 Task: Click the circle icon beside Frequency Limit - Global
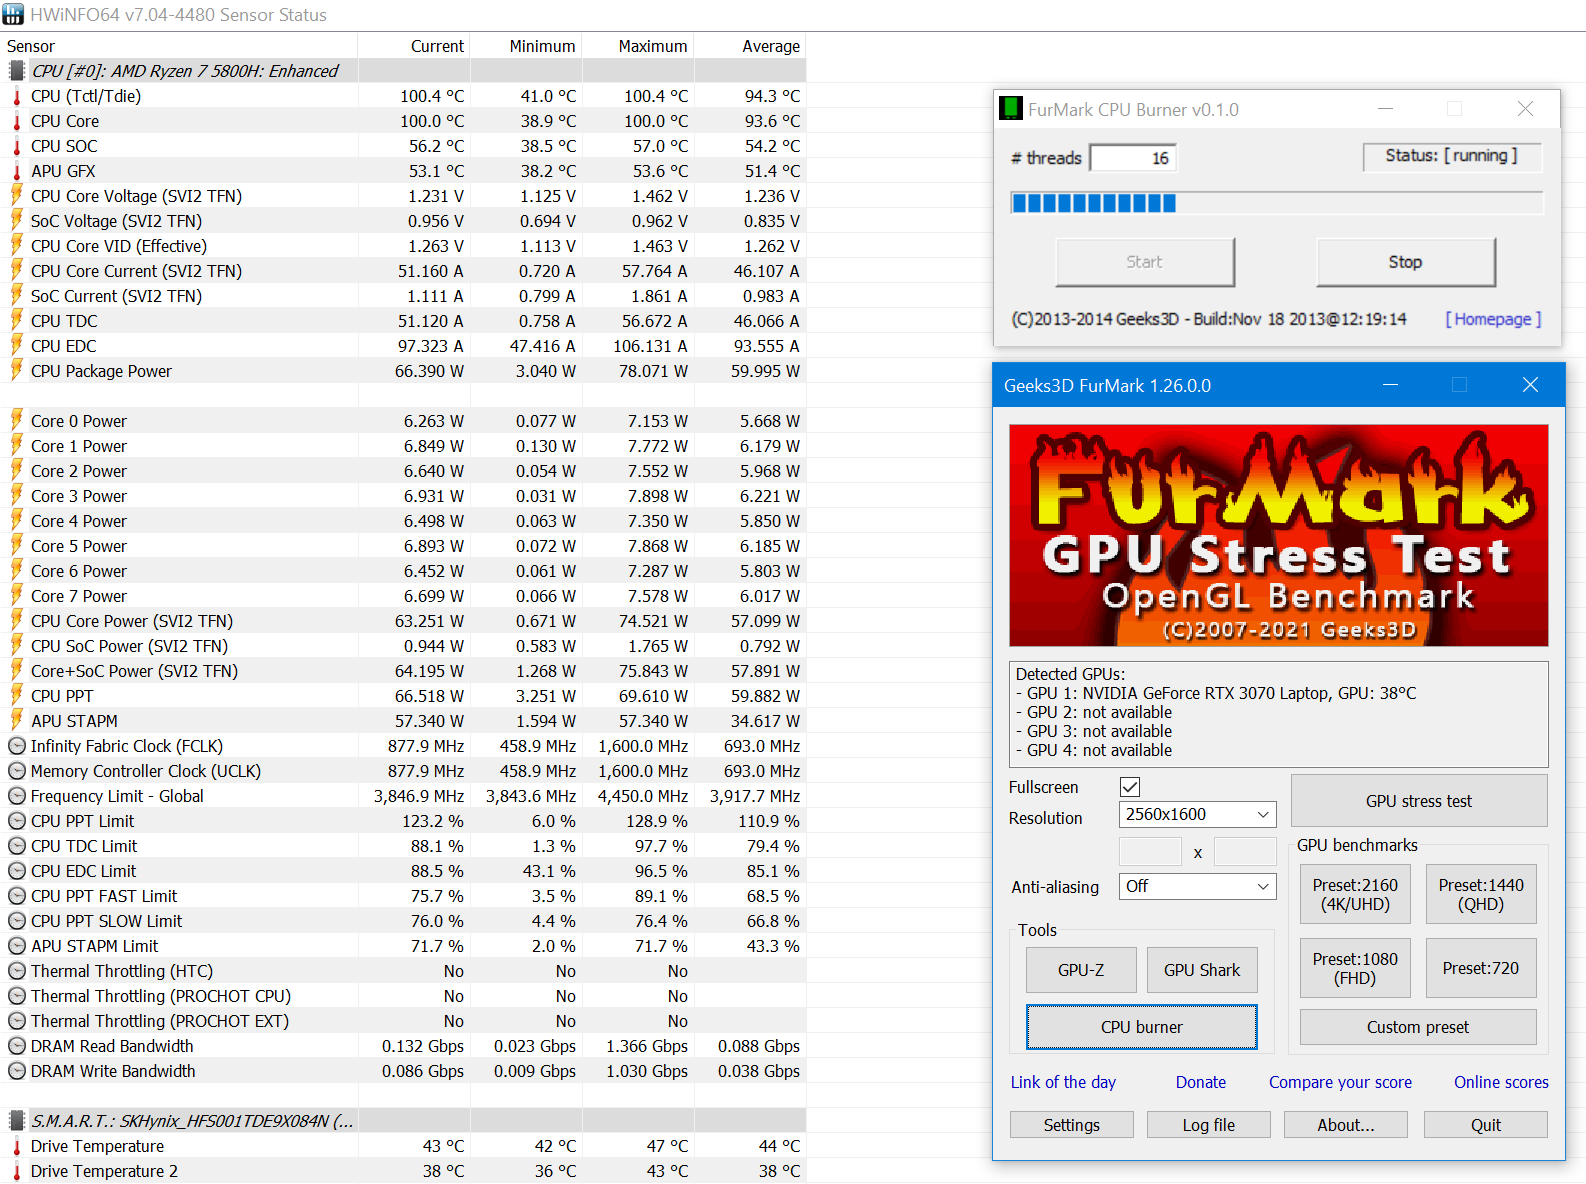click(x=17, y=796)
